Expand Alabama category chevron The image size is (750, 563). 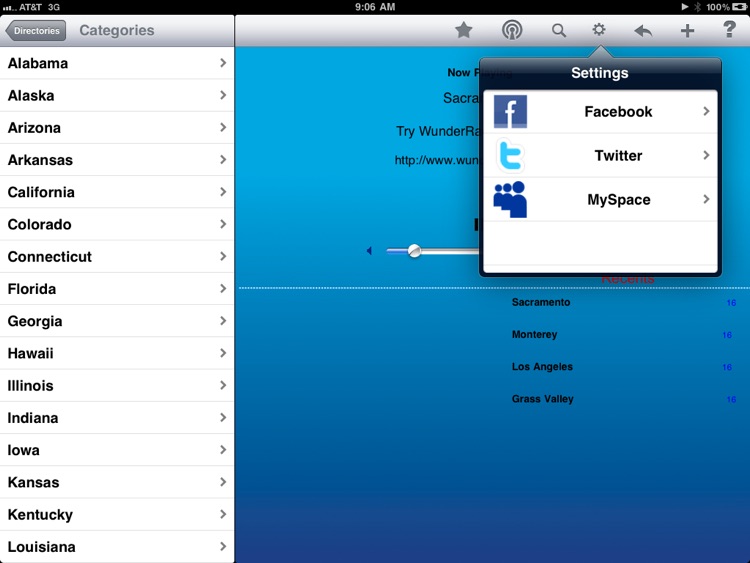[223, 63]
